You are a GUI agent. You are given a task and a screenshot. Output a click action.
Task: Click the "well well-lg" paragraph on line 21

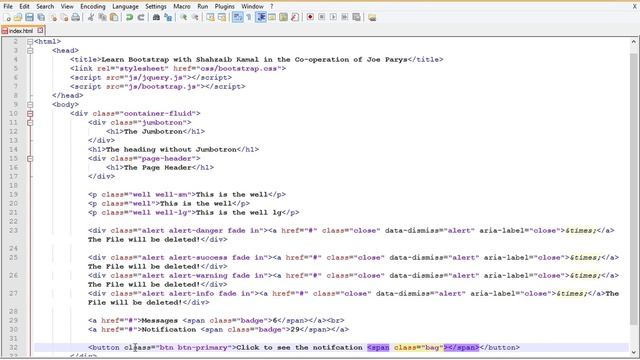193,212
